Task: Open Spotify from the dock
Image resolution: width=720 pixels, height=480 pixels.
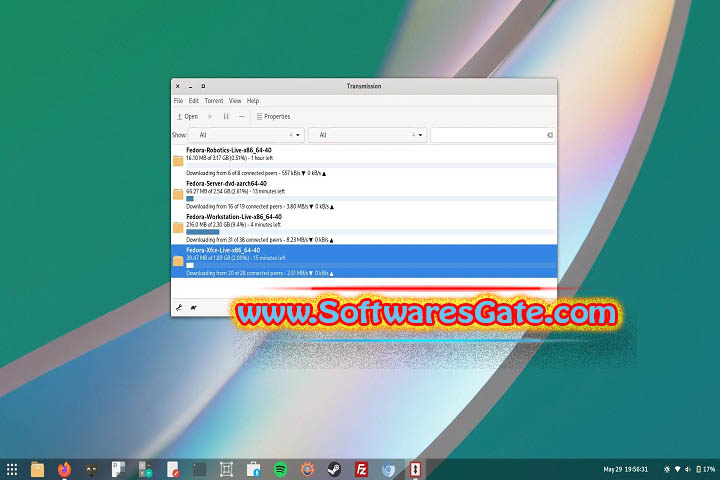Action: (x=280, y=469)
